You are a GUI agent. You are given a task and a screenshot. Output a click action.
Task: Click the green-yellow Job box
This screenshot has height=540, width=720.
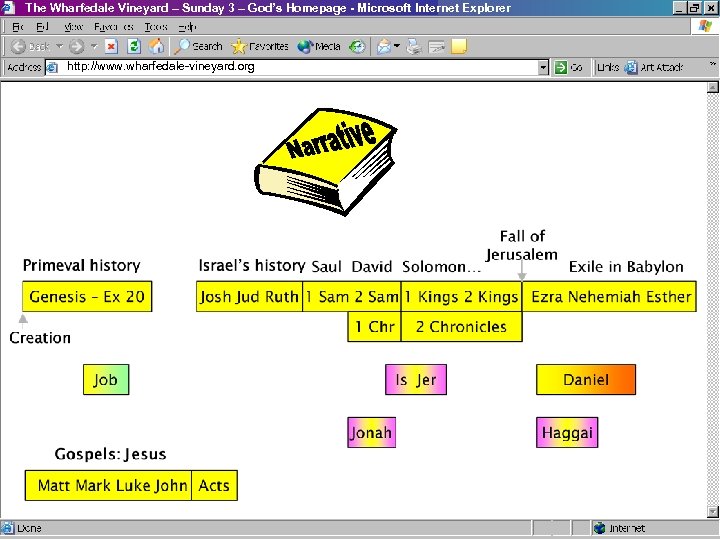click(x=106, y=380)
